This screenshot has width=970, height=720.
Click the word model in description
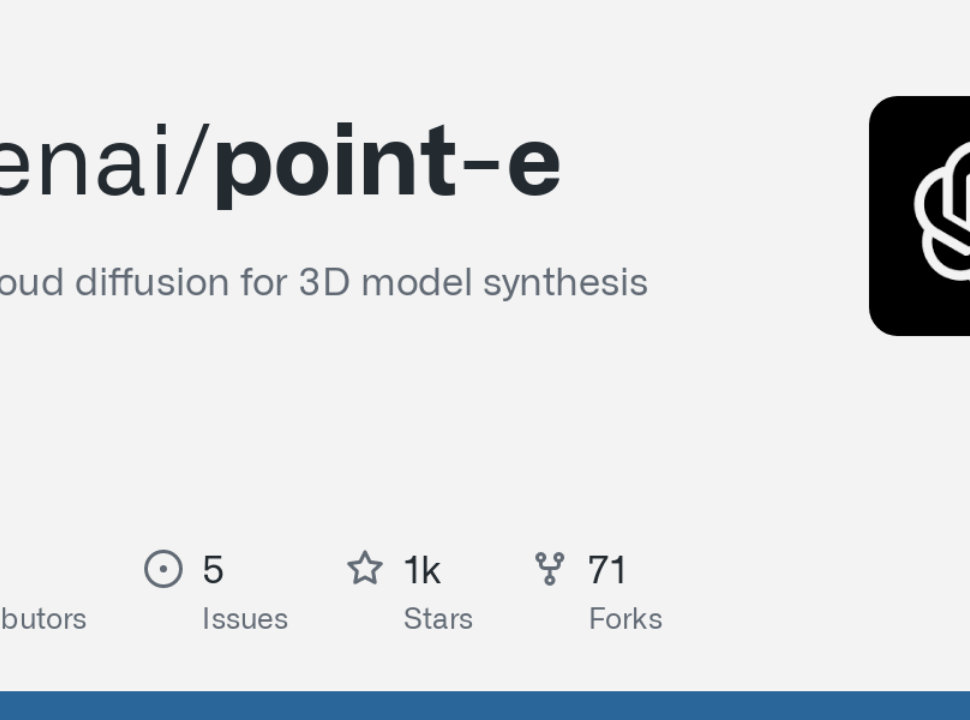click(416, 283)
